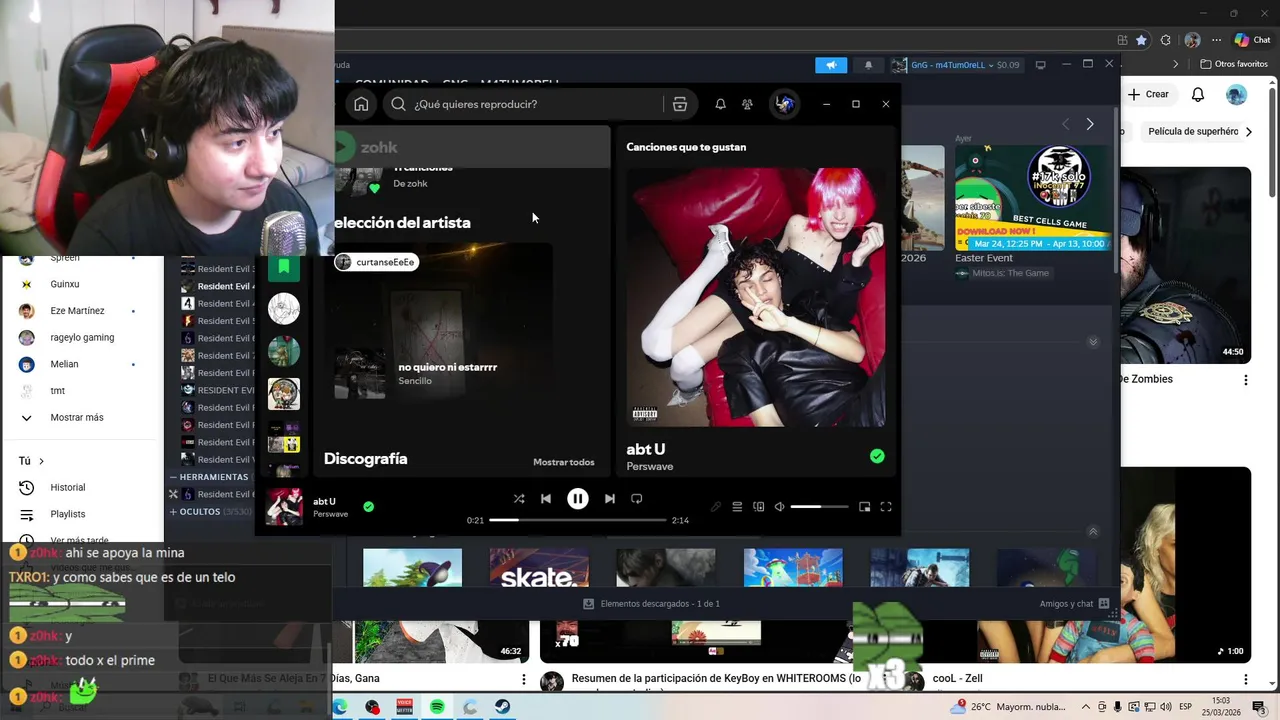Open Spotify notifications bell
Viewport: 1280px width, 720px height.
(x=720, y=104)
